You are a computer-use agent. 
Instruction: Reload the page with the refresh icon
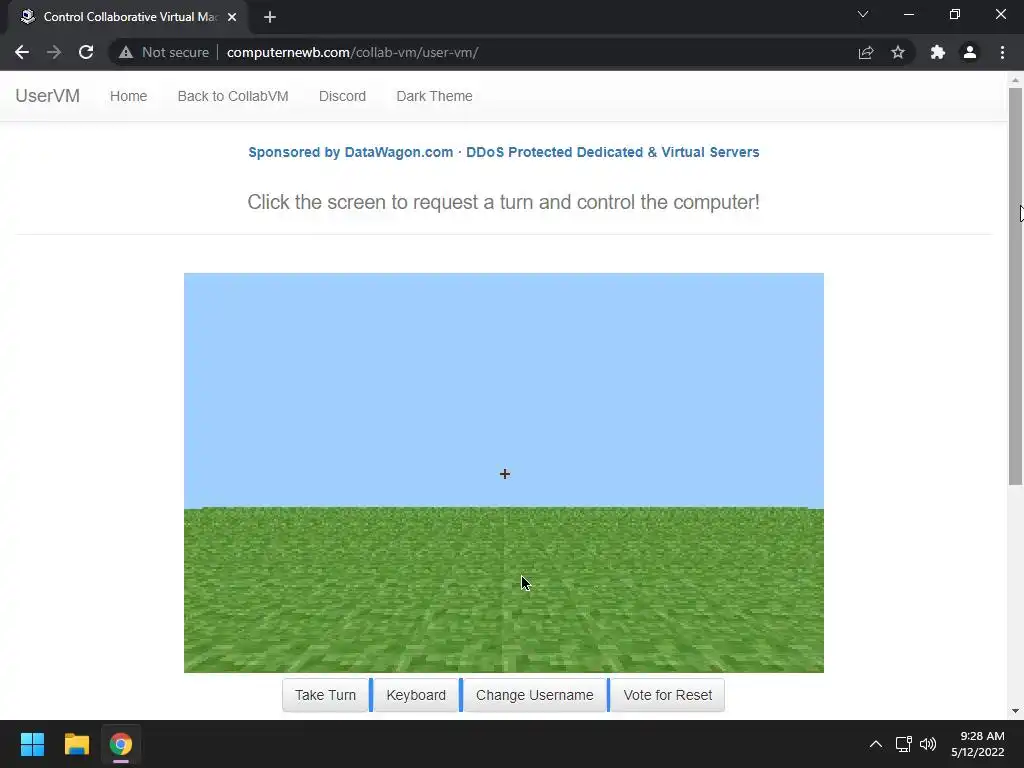pyautogui.click(x=86, y=52)
